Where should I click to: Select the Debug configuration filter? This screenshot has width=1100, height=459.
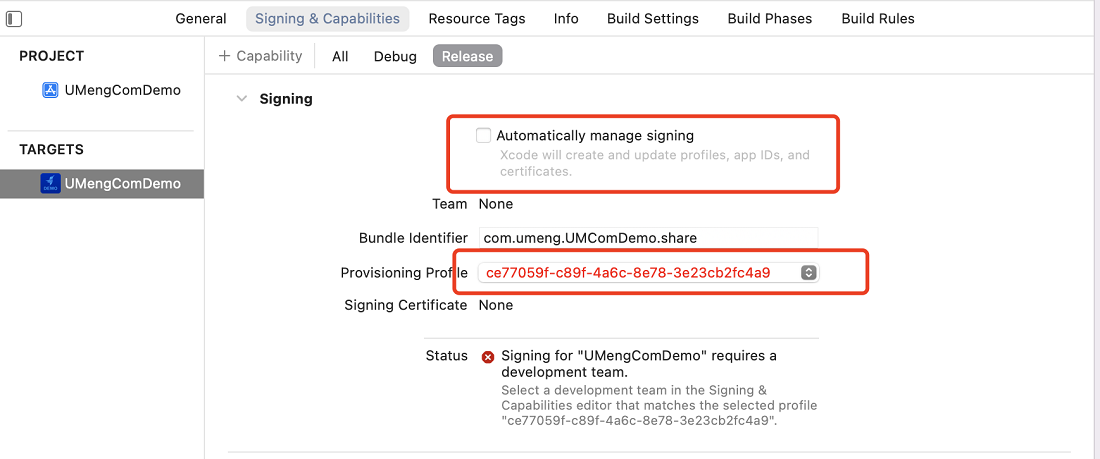(x=395, y=57)
